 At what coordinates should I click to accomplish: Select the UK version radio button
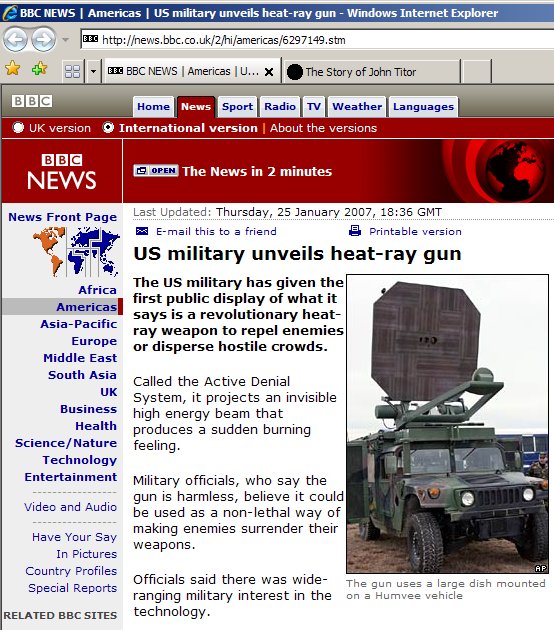(18, 128)
